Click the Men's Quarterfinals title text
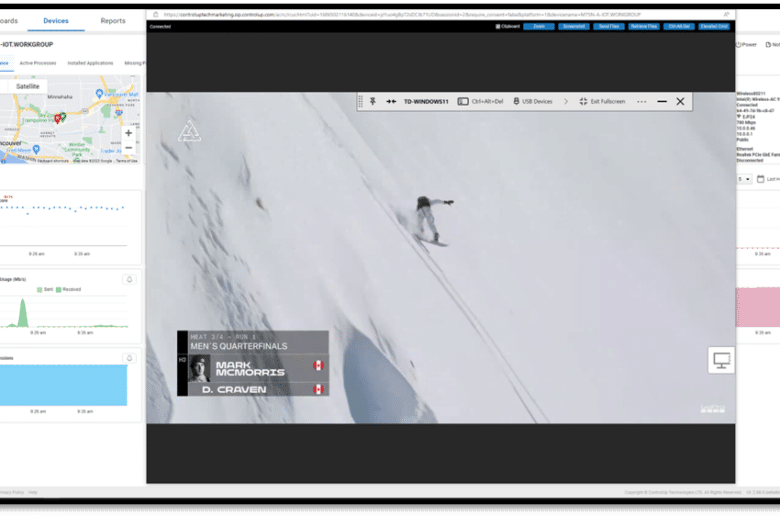This screenshot has height=516, width=780. [x=239, y=346]
